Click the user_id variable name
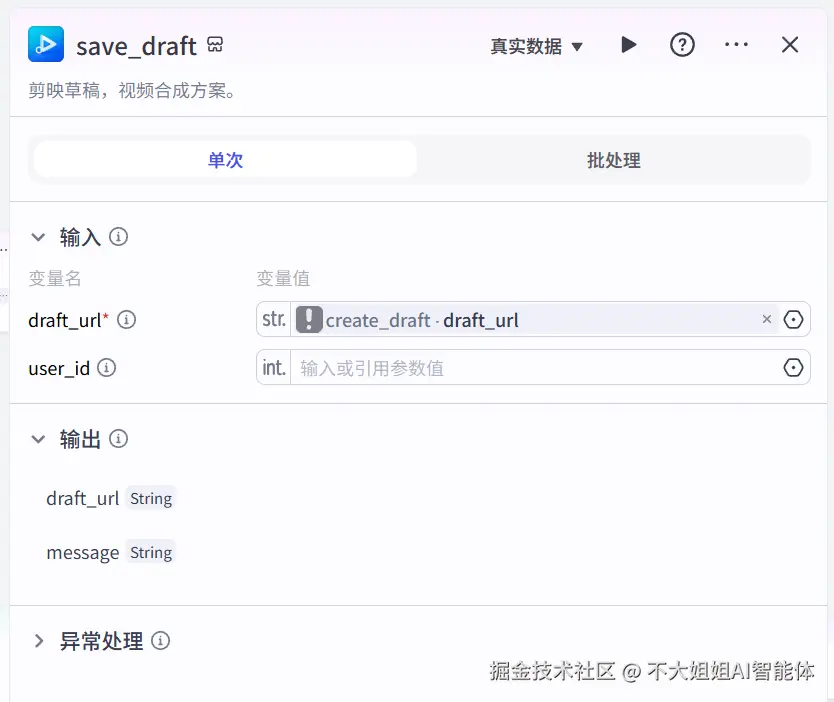The height and width of the screenshot is (702, 834). tap(59, 368)
